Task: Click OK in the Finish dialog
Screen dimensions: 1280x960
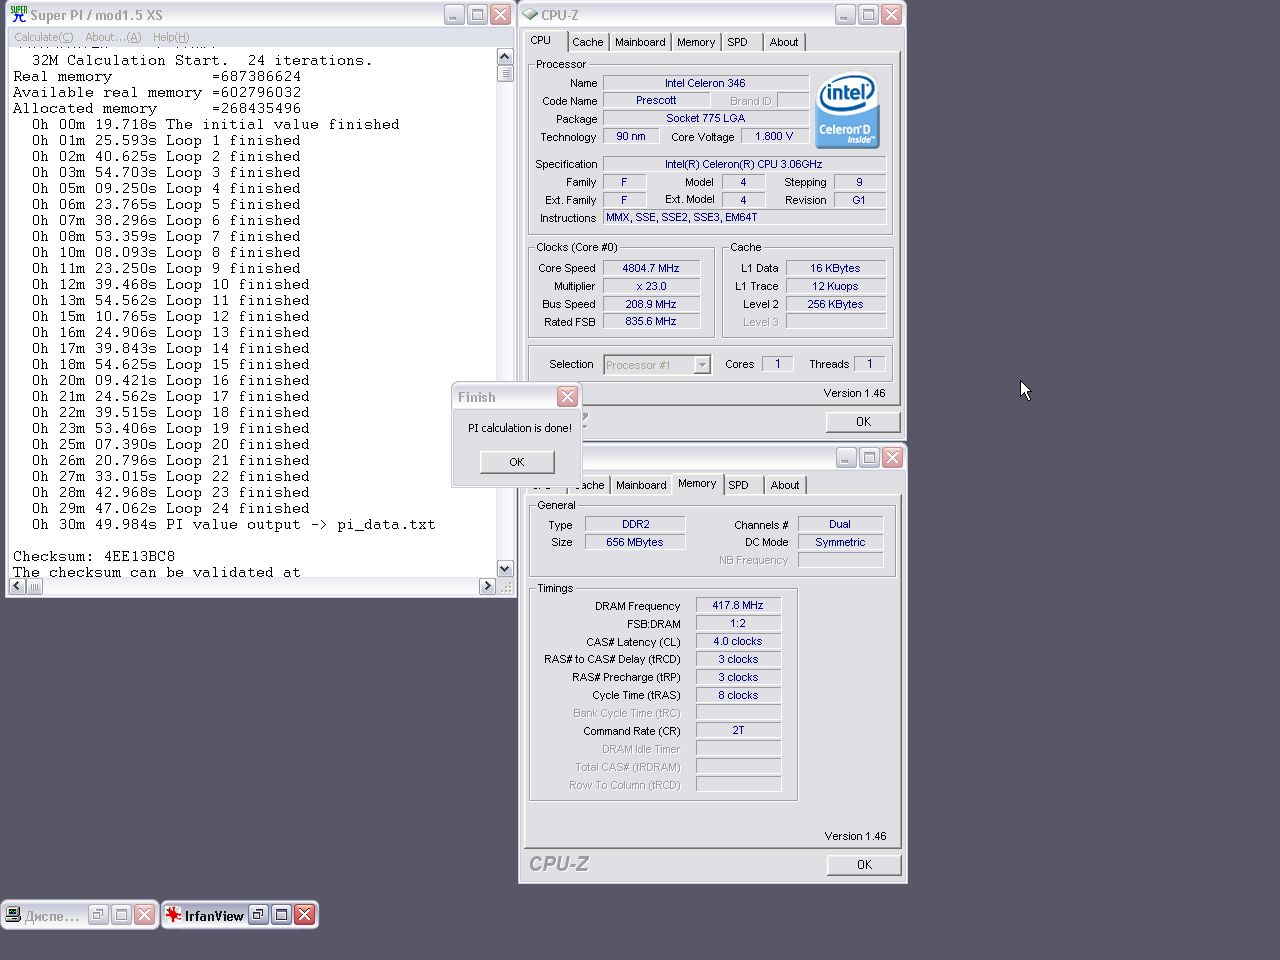Action: point(517,462)
